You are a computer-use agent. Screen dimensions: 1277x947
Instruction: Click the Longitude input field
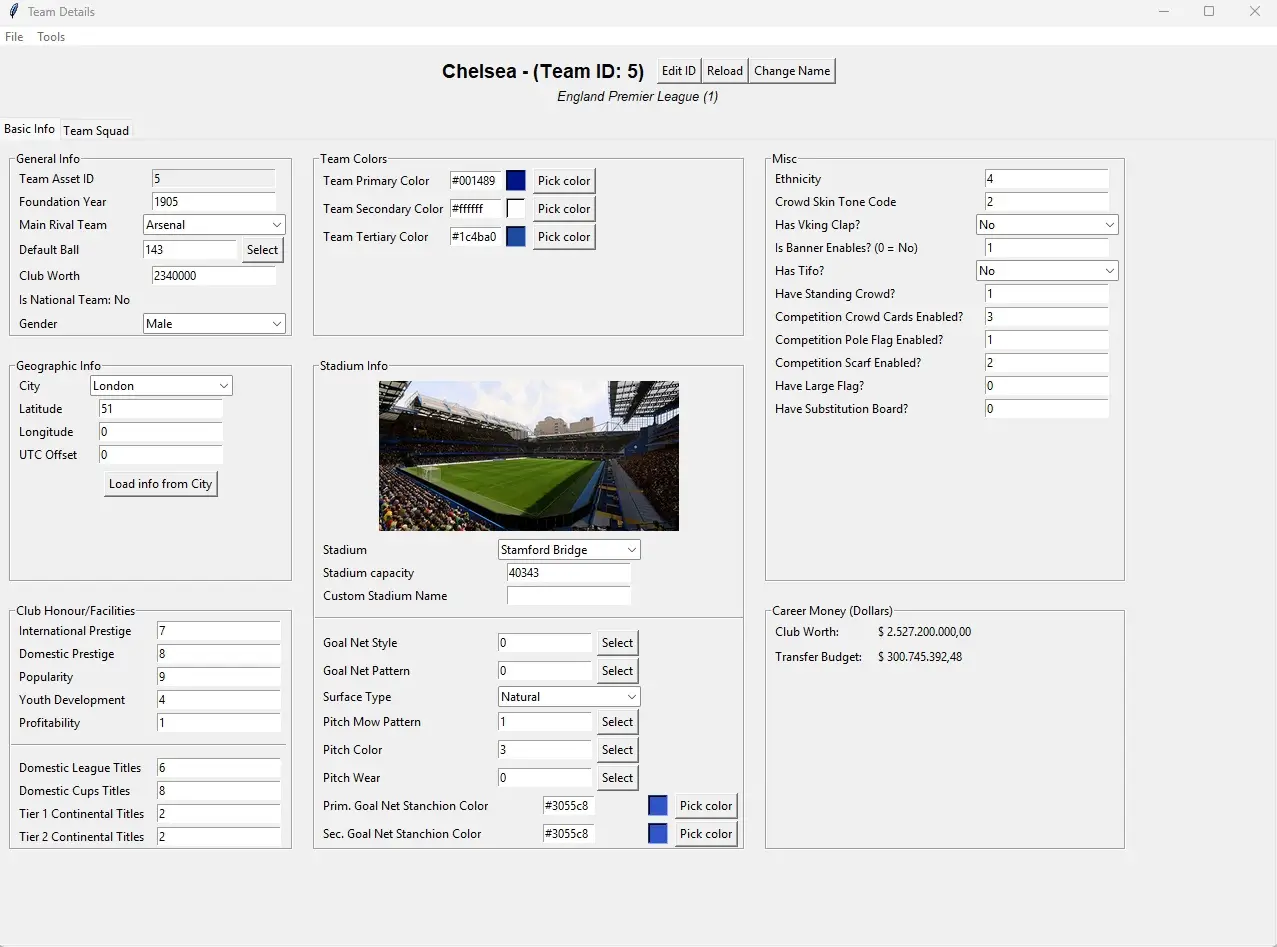point(161,432)
